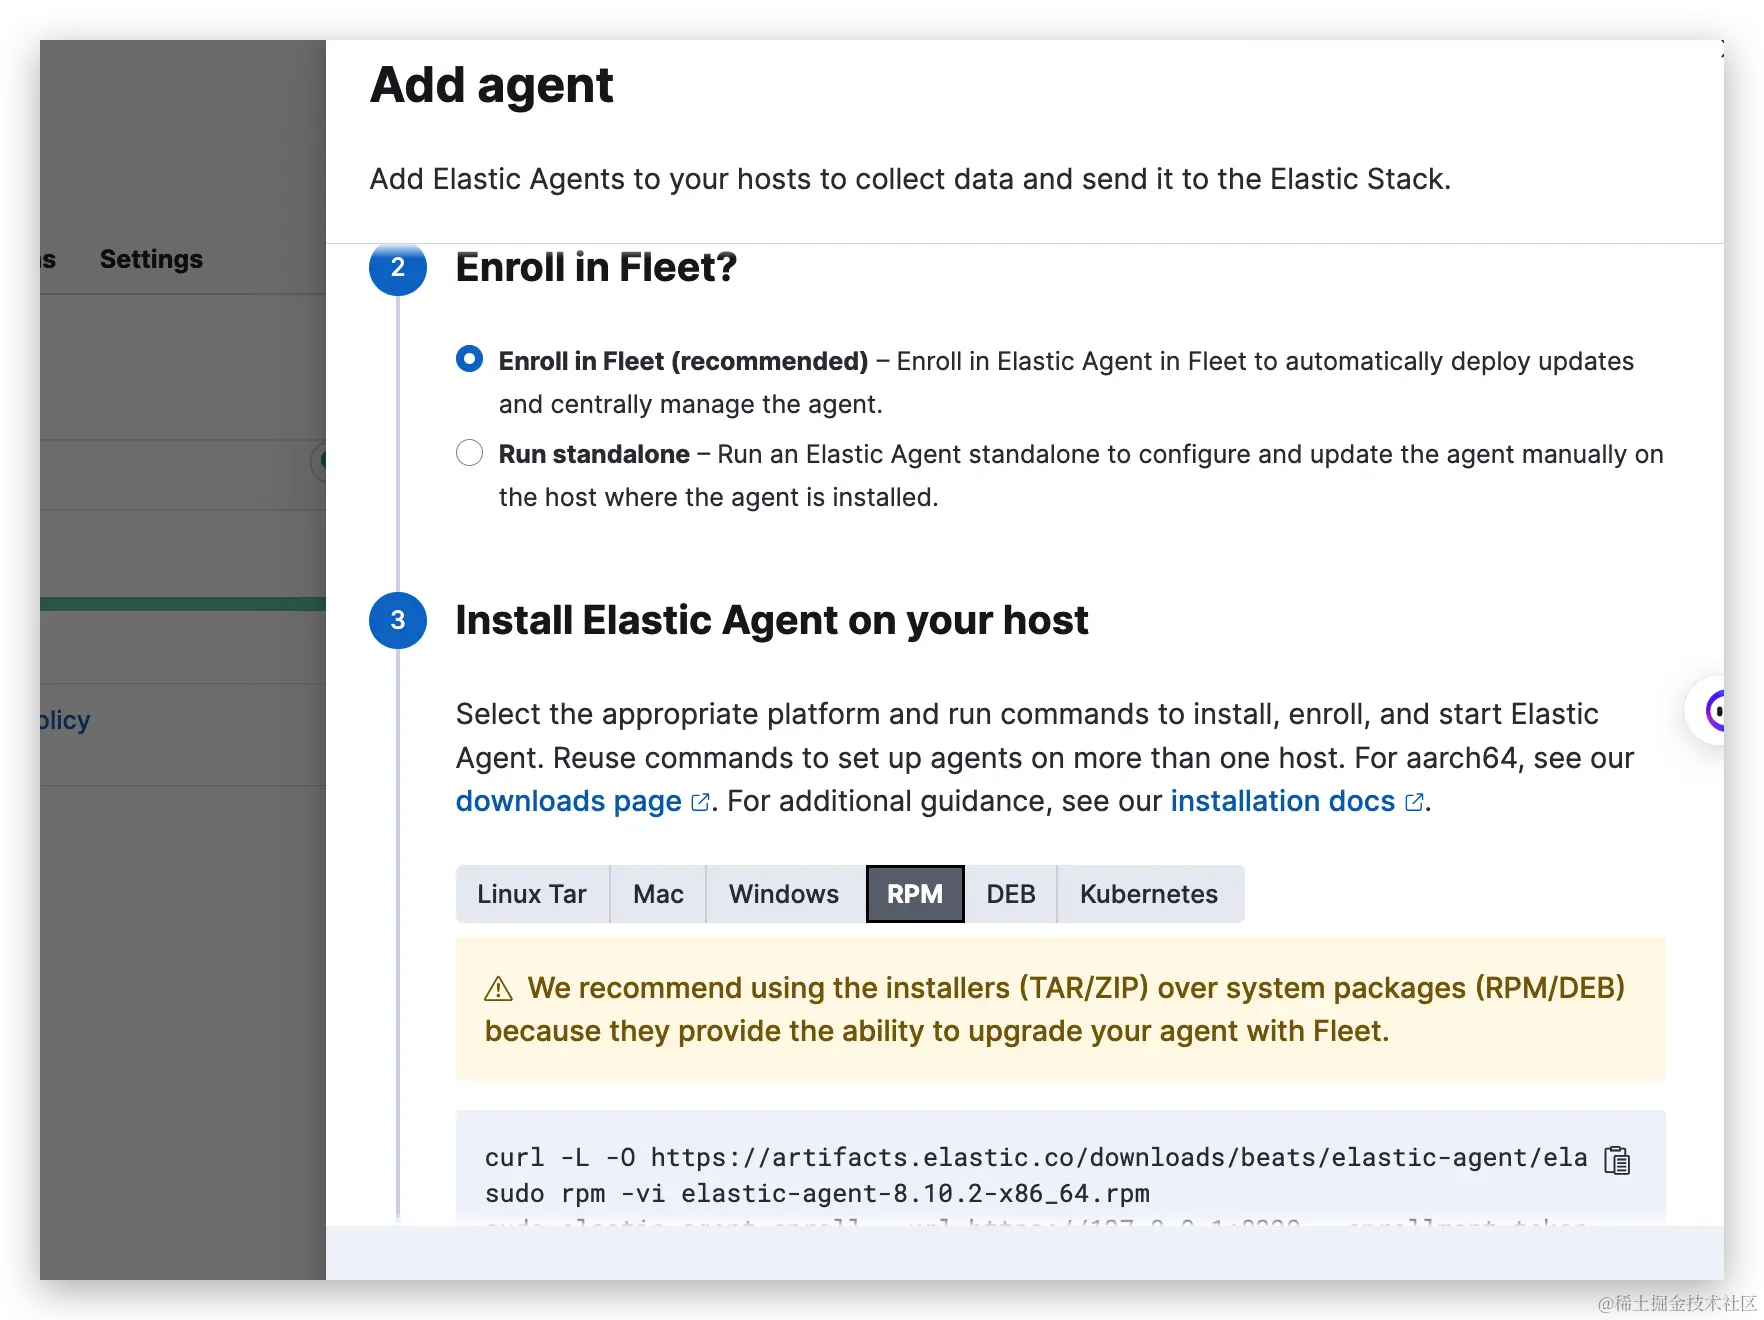1764x1320 pixels.
Task: Switch to Mac platform tab
Action: point(658,894)
